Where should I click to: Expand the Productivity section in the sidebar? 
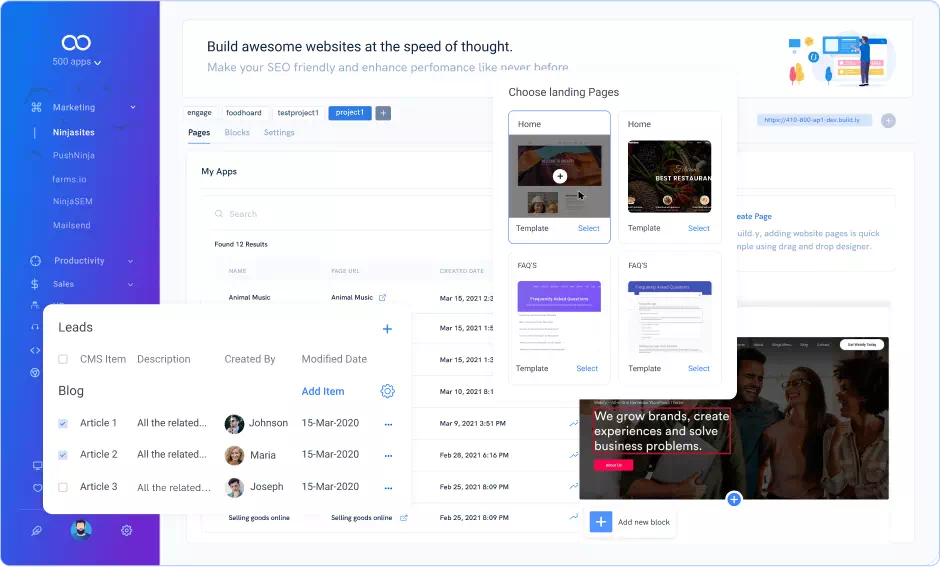130,261
